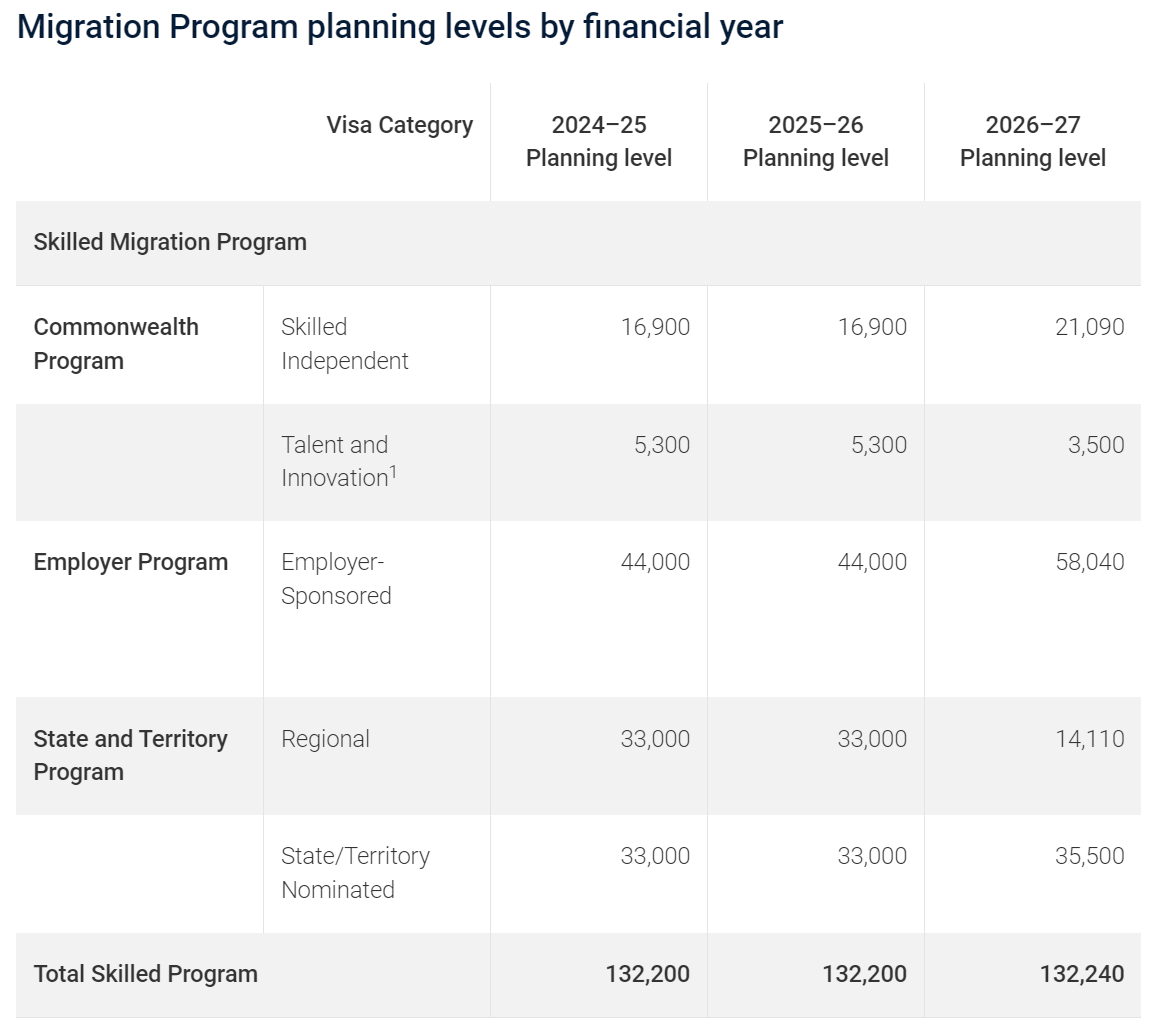Click the Migration Program planning levels heading
Screen dimensions: 1158x1026
click(x=400, y=27)
